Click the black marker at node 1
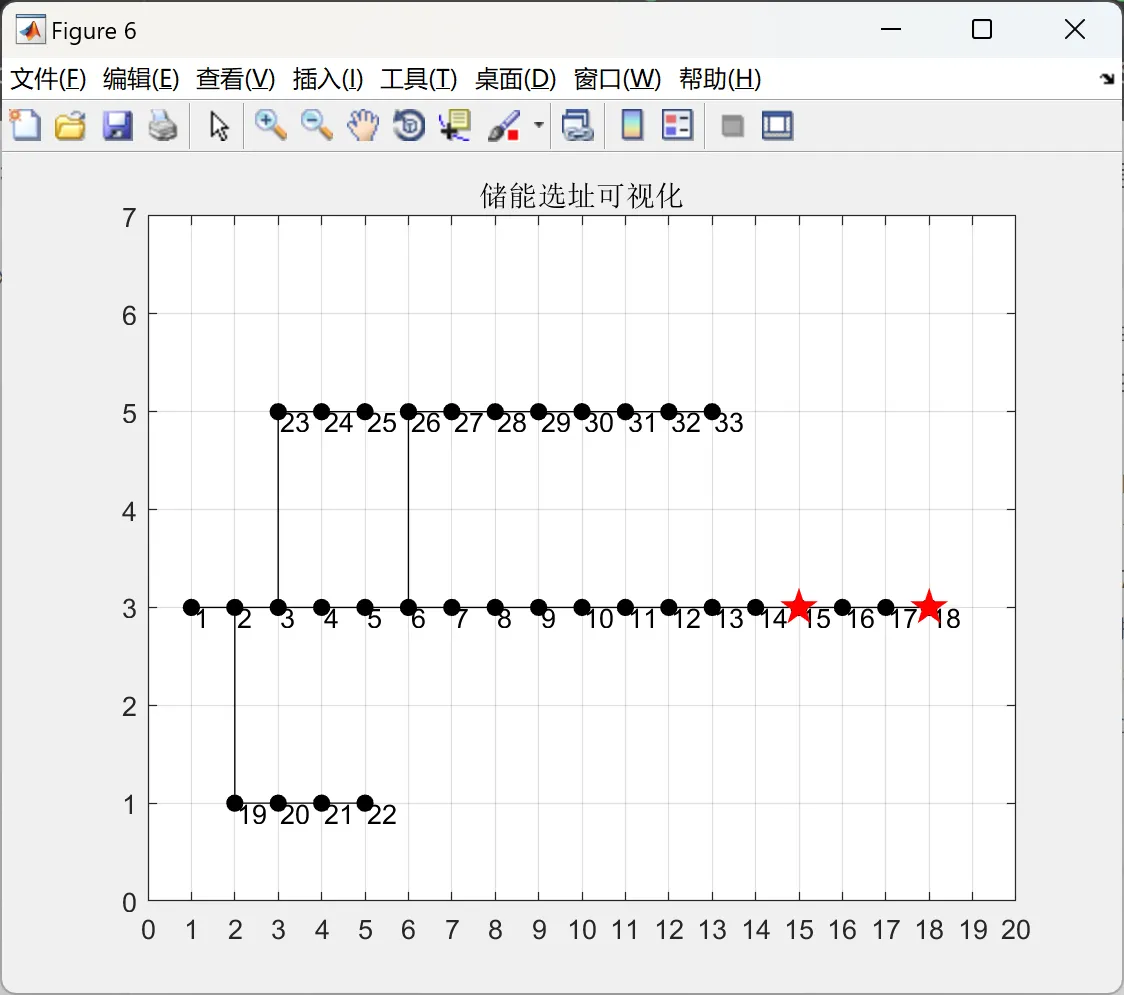 191,607
